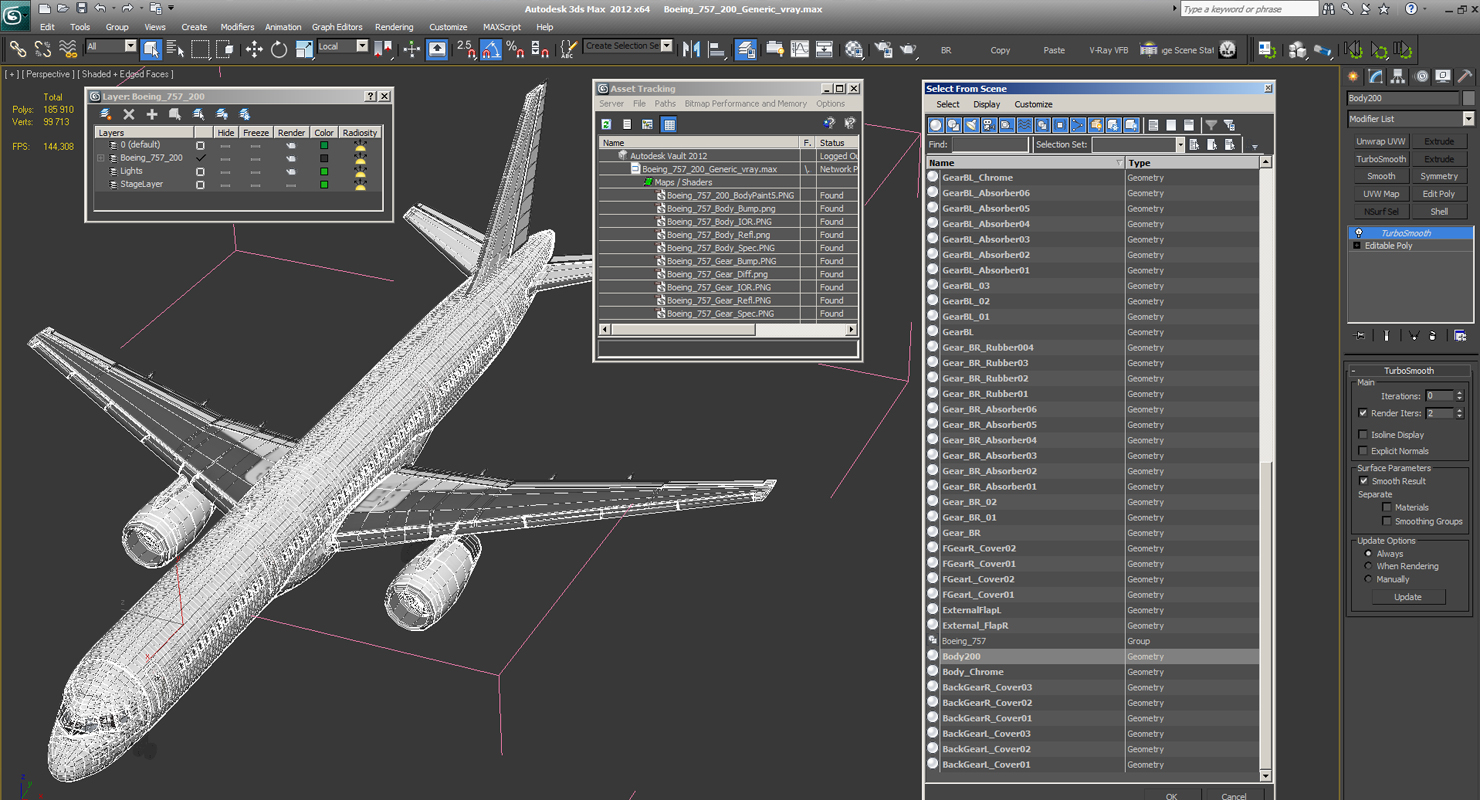Click the Symmetry modifier button
This screenshot has width=1480, height=800.
coord(1439,176)
